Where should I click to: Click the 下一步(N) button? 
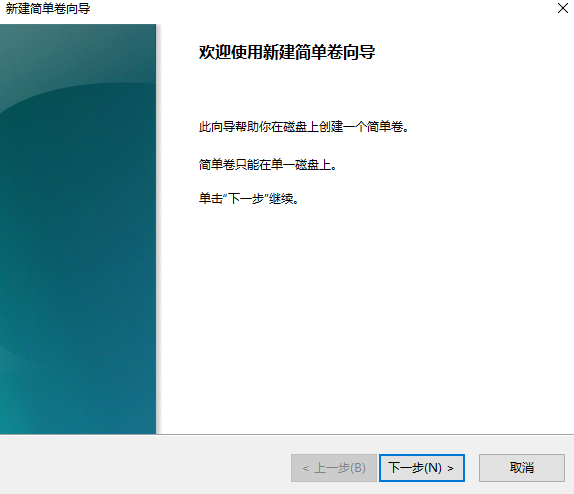click(422, 468)
